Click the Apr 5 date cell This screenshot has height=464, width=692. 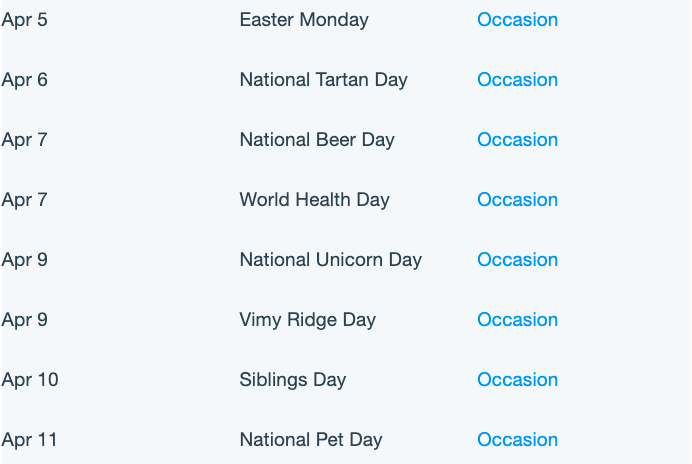[24, 20]
